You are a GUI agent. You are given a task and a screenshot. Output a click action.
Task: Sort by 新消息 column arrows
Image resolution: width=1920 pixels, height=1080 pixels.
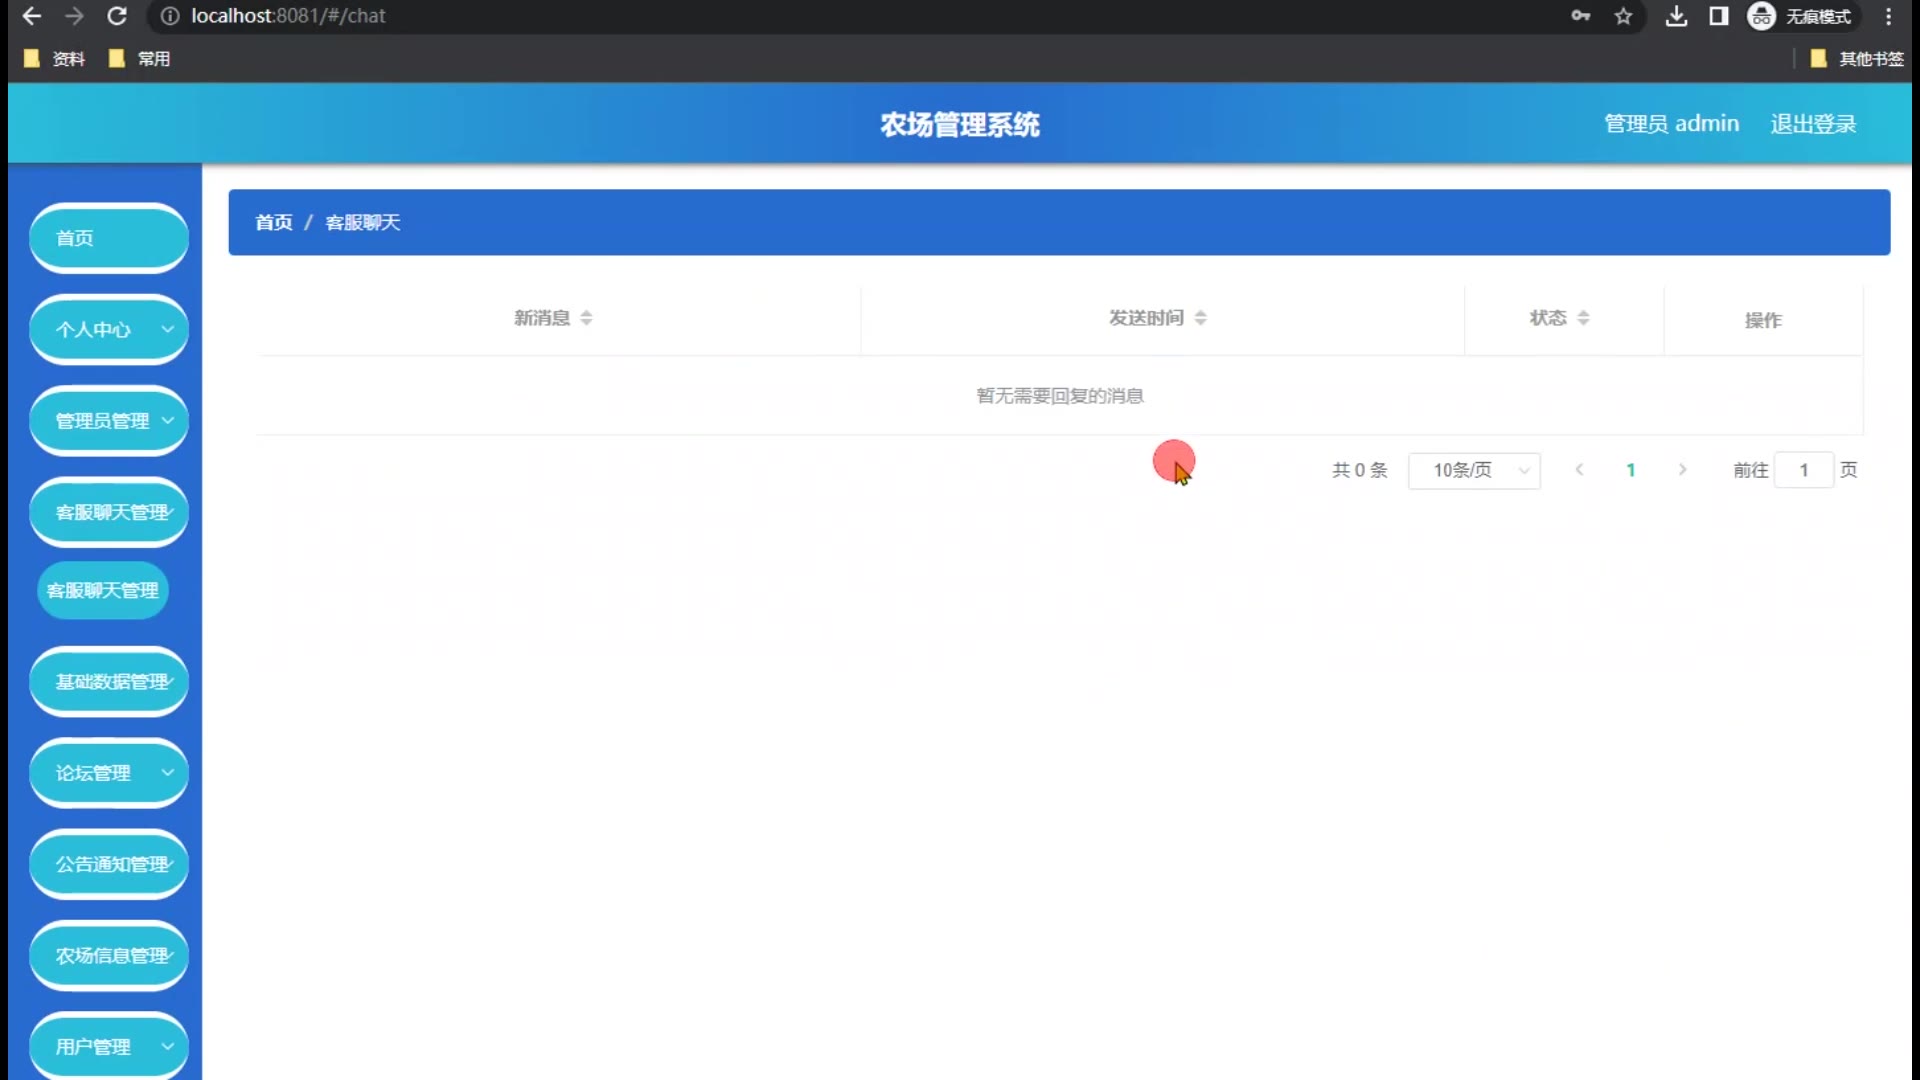[586, 318]
